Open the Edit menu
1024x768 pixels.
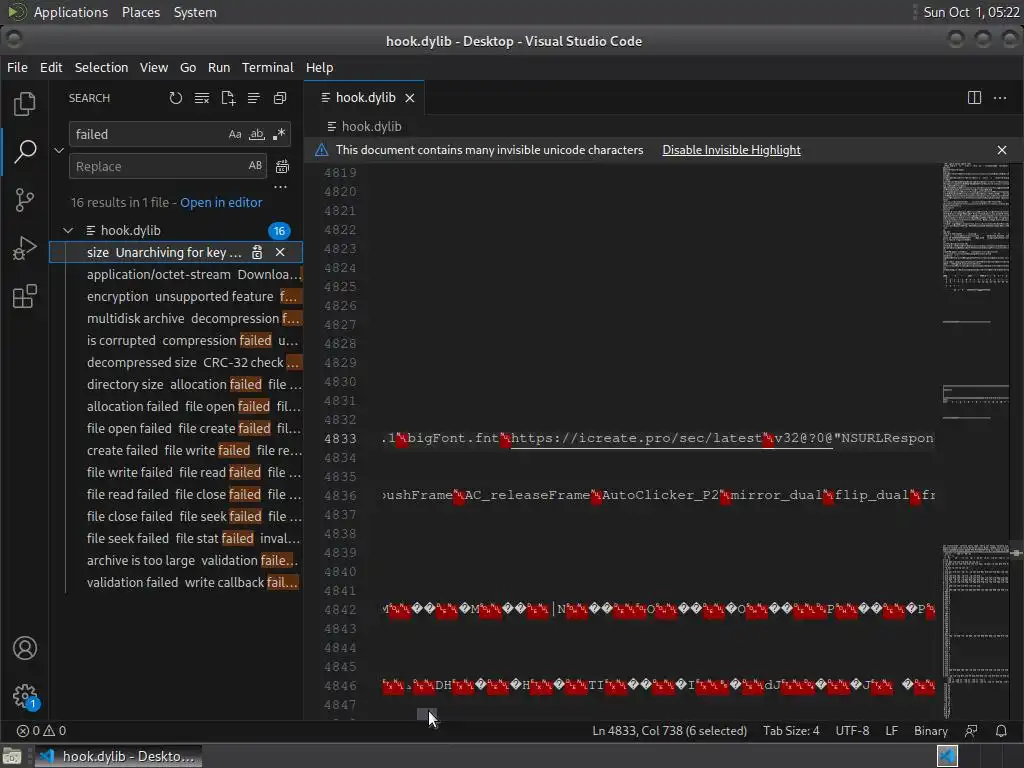(x=51, y=67)
